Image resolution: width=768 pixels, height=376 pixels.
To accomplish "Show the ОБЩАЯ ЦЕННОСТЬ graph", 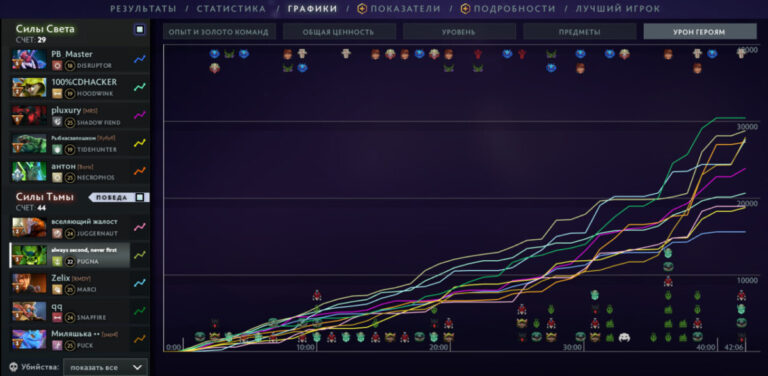I will point(339,32).
